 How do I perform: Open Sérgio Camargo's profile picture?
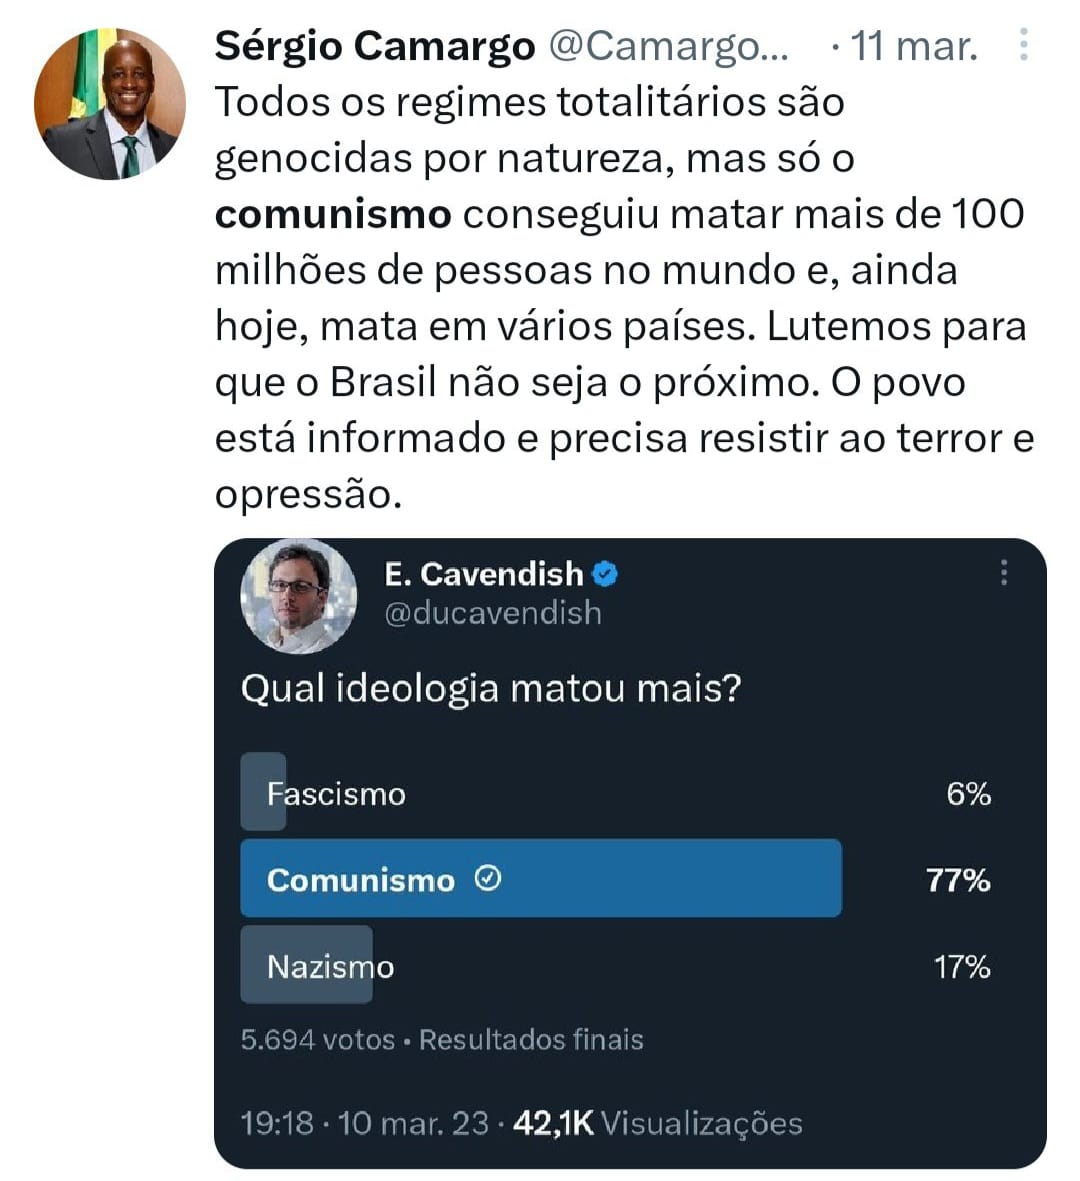[x=110, y=104]
